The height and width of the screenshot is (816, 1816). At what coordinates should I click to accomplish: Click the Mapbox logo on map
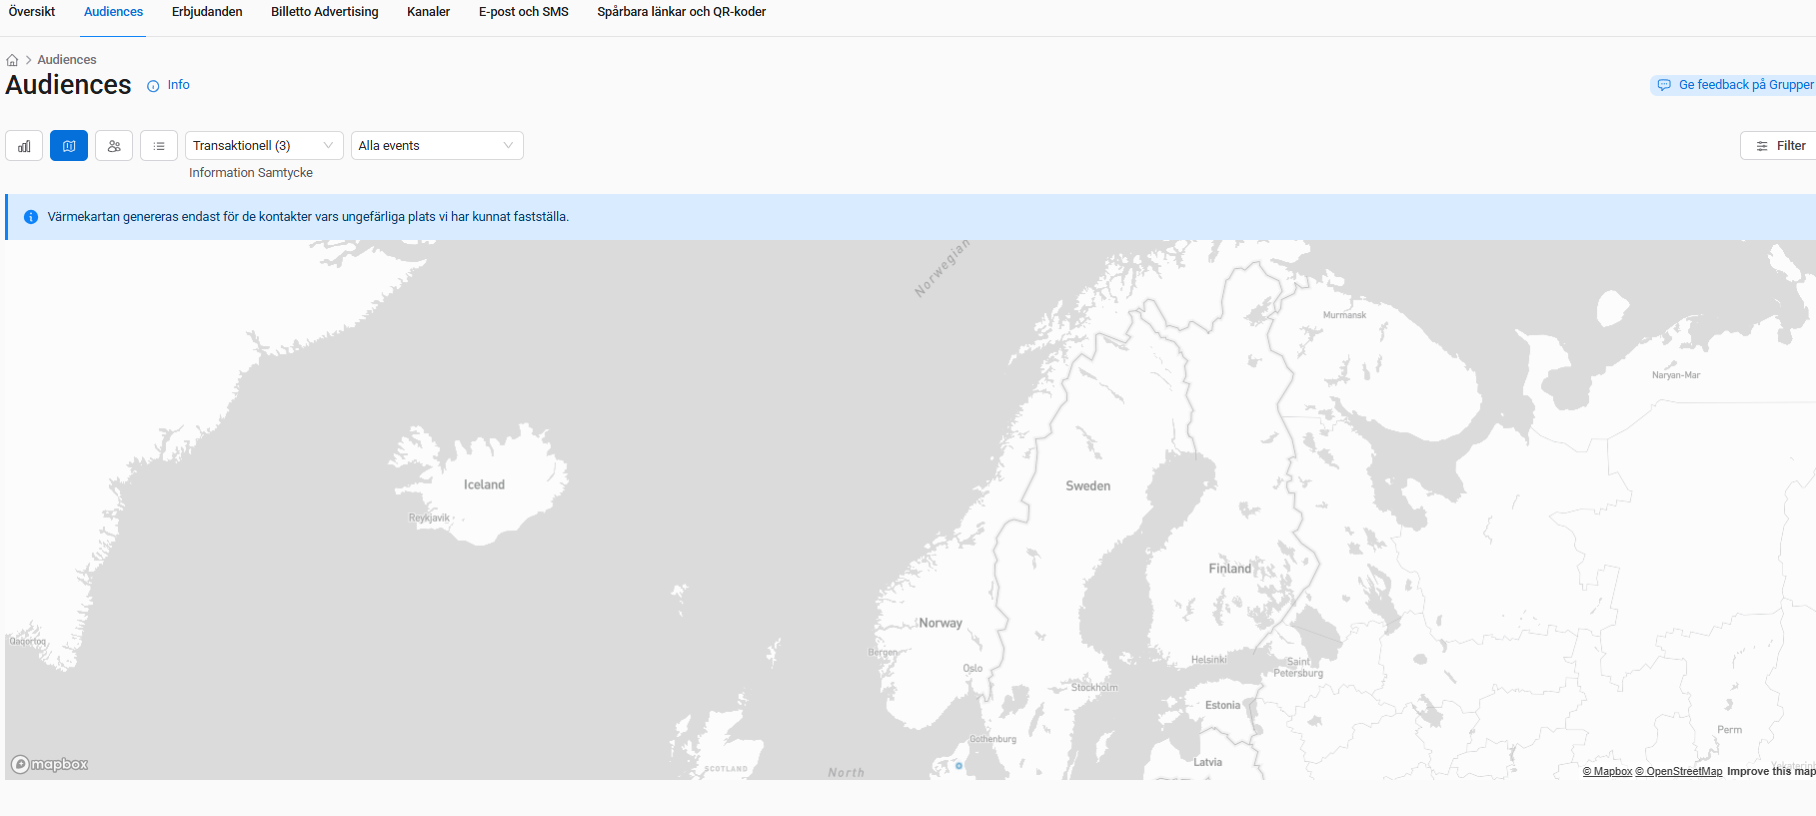click(x=50, y=764)
